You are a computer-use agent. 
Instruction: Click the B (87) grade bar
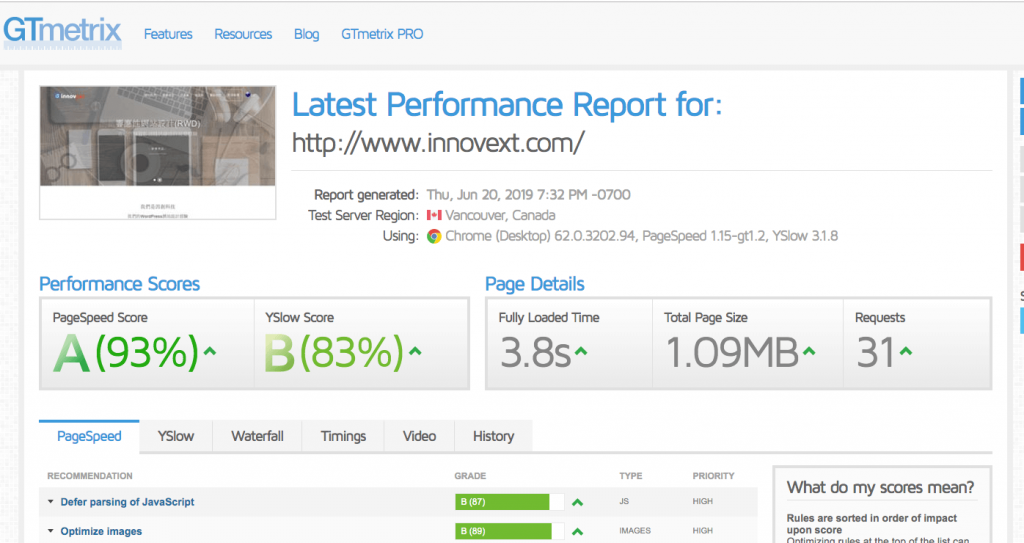[x=502, y=502]
